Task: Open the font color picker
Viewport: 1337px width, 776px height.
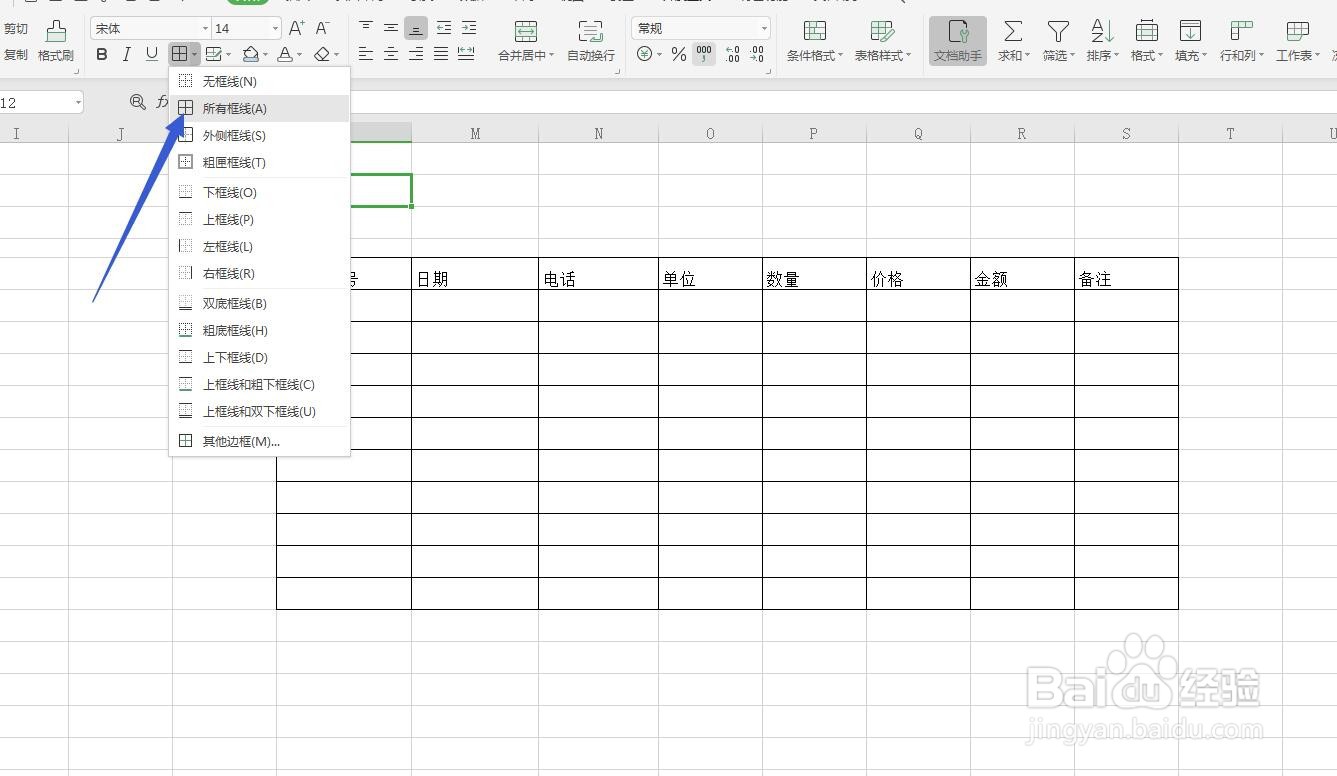Action: click(x=285, y=54)
